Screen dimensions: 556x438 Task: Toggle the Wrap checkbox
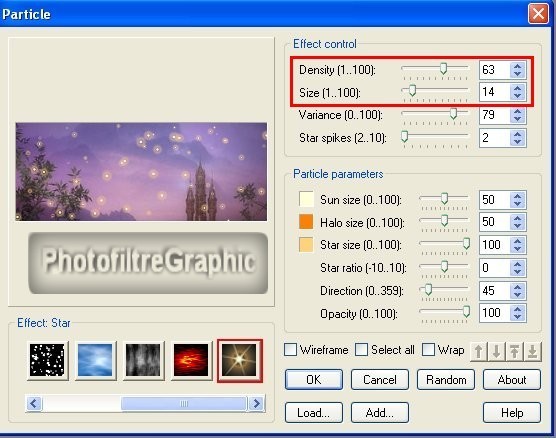click(x=428, y=350)
